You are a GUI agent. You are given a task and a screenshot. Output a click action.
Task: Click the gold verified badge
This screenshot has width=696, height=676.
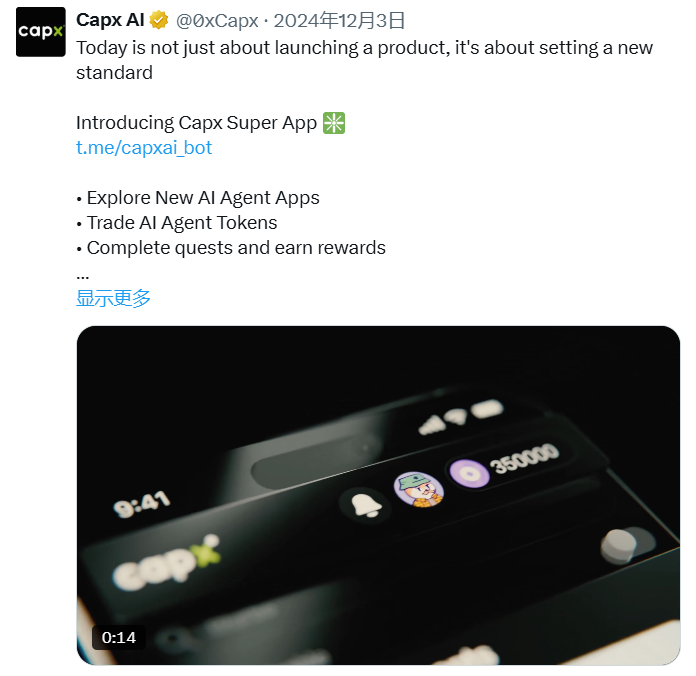(159, 21)
